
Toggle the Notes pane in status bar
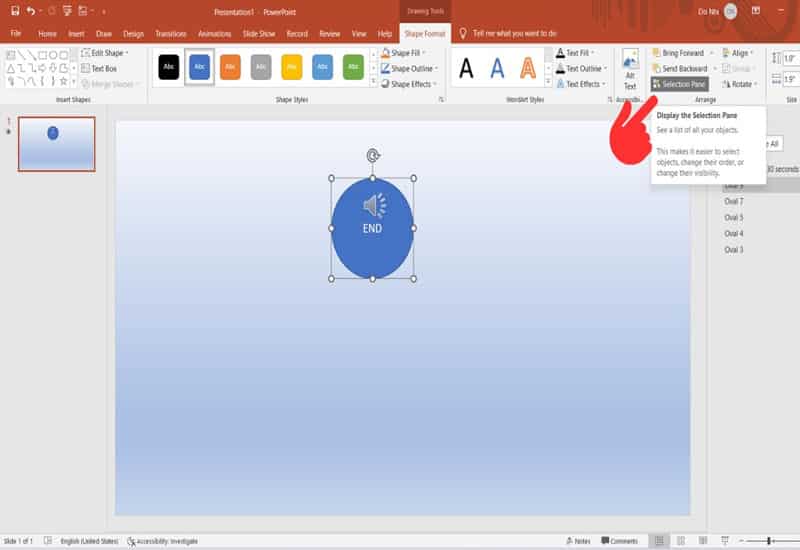(x=577, y=541)
